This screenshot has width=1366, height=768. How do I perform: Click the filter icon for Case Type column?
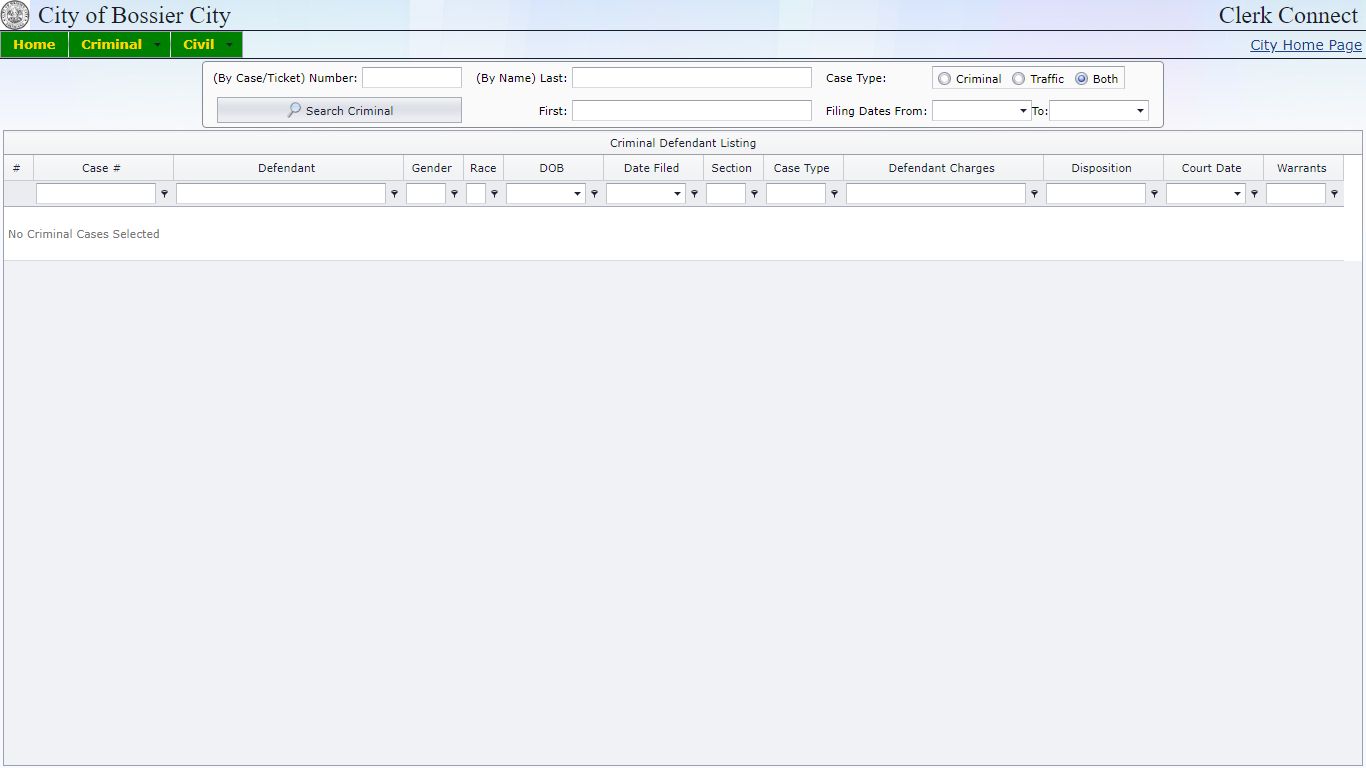(834, 194)
